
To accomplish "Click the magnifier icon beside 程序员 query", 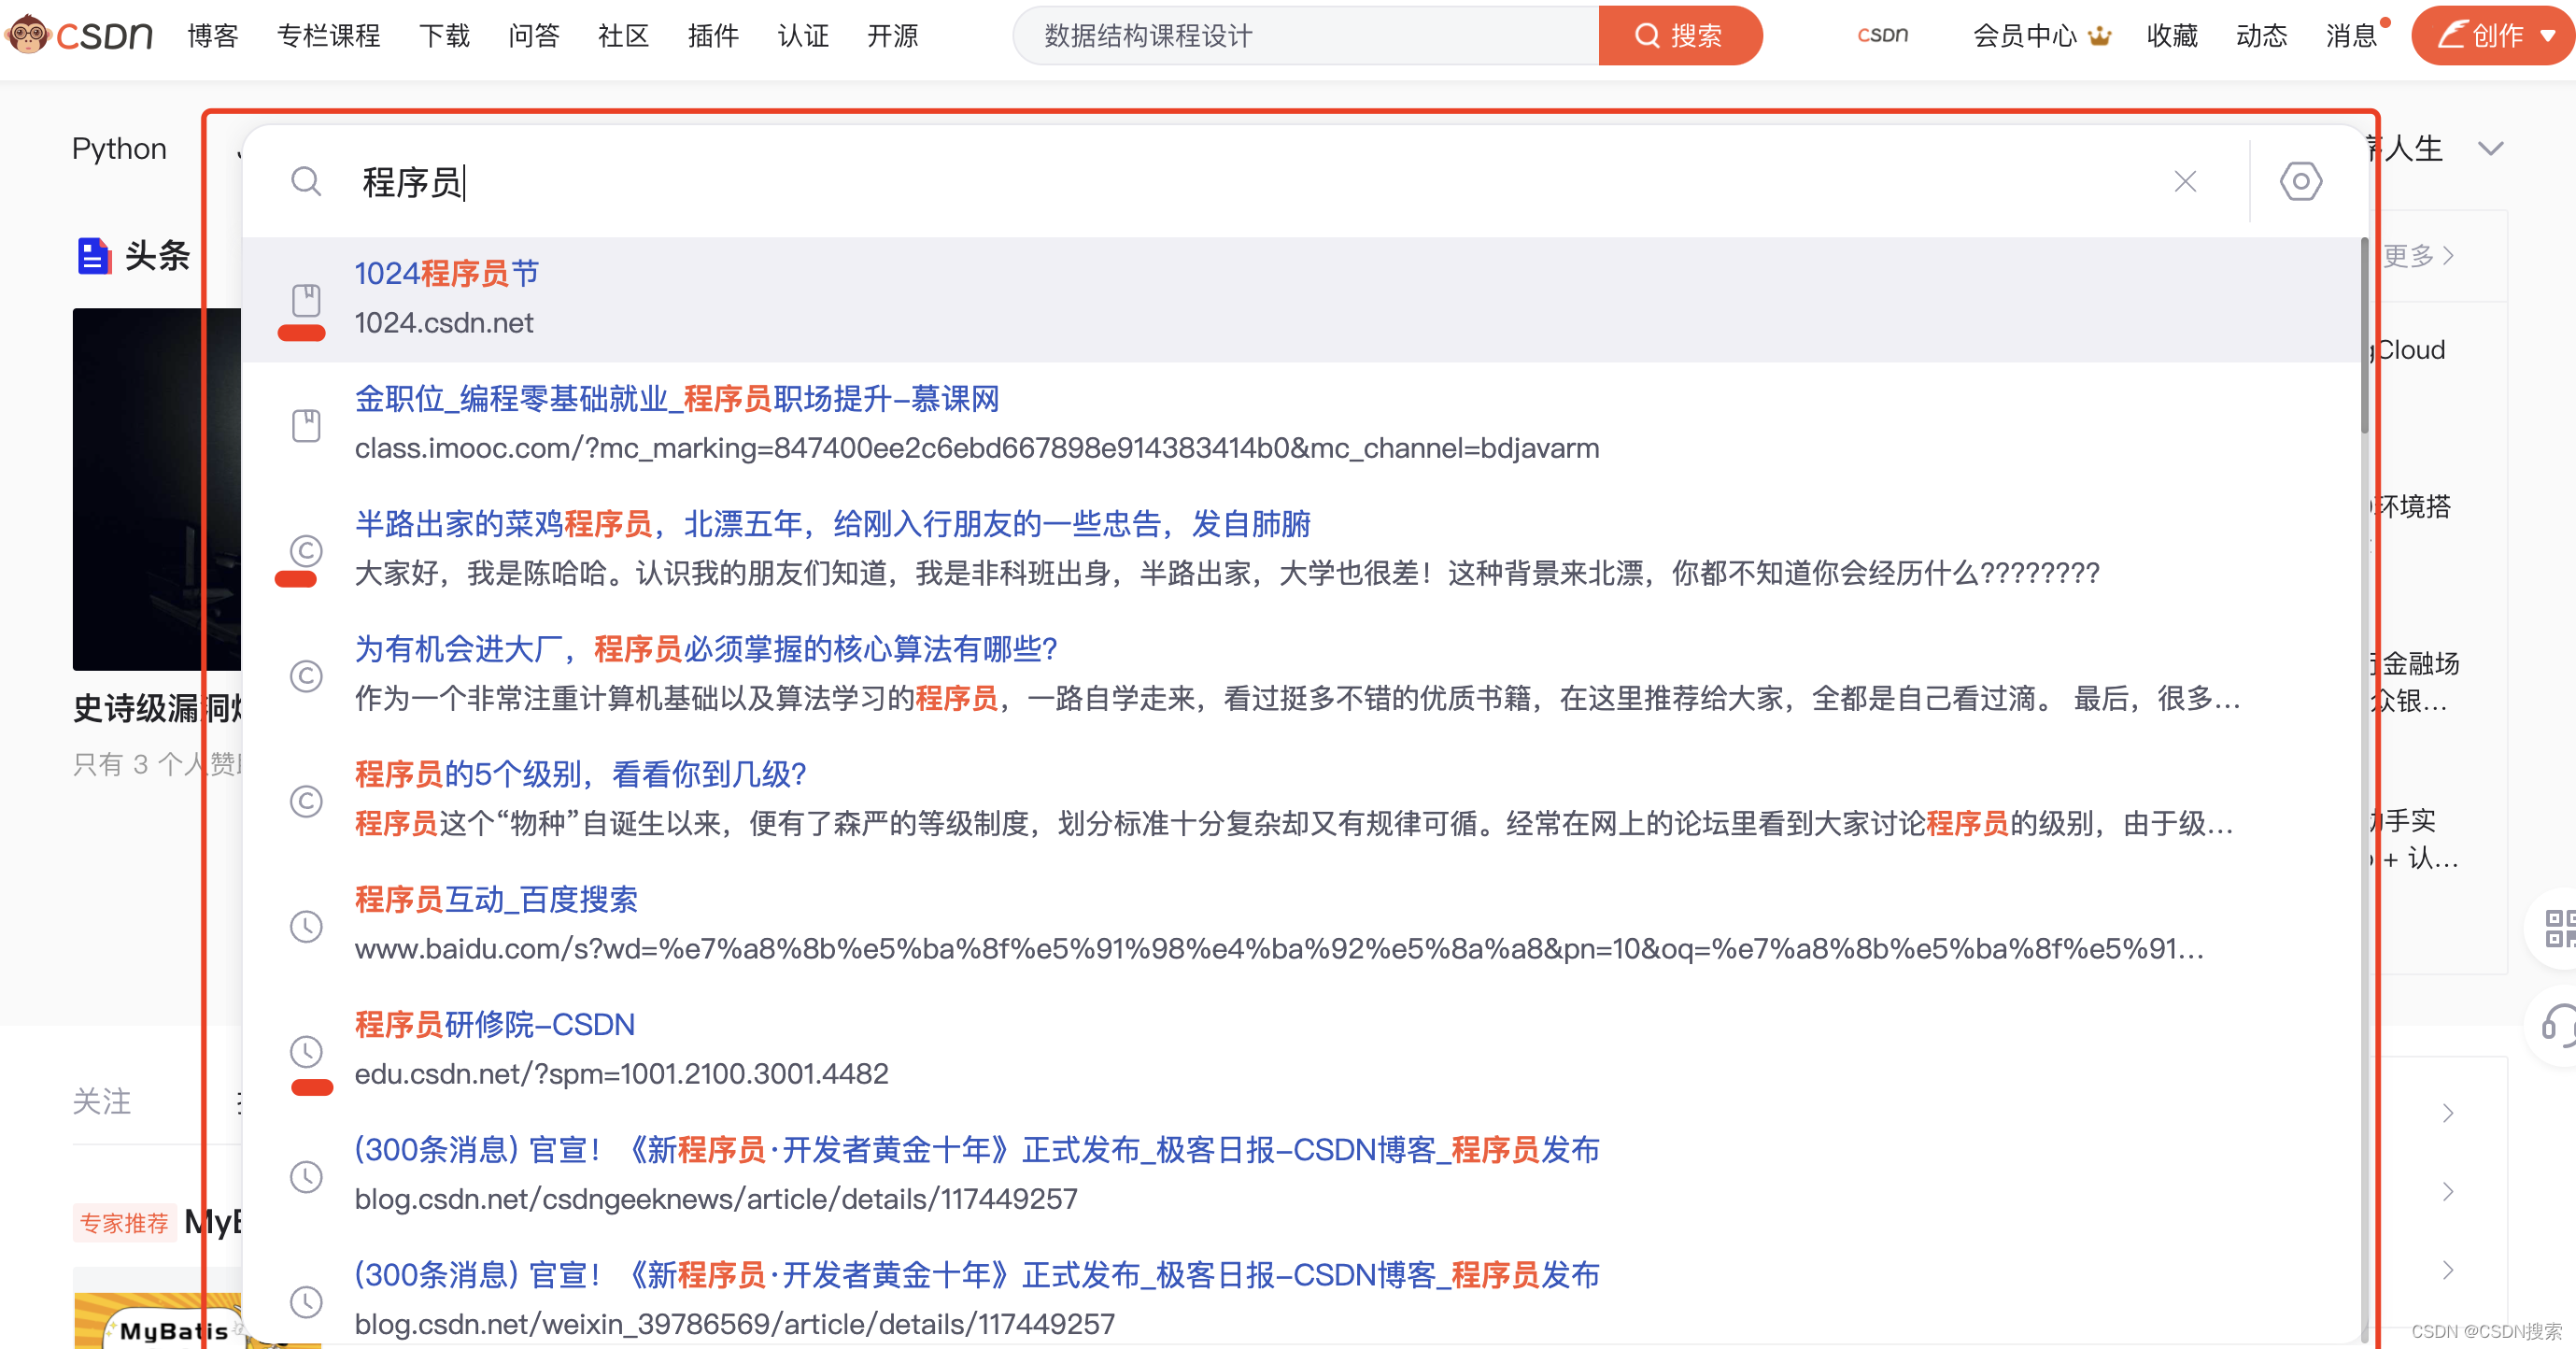I will (x=306, y=181).
